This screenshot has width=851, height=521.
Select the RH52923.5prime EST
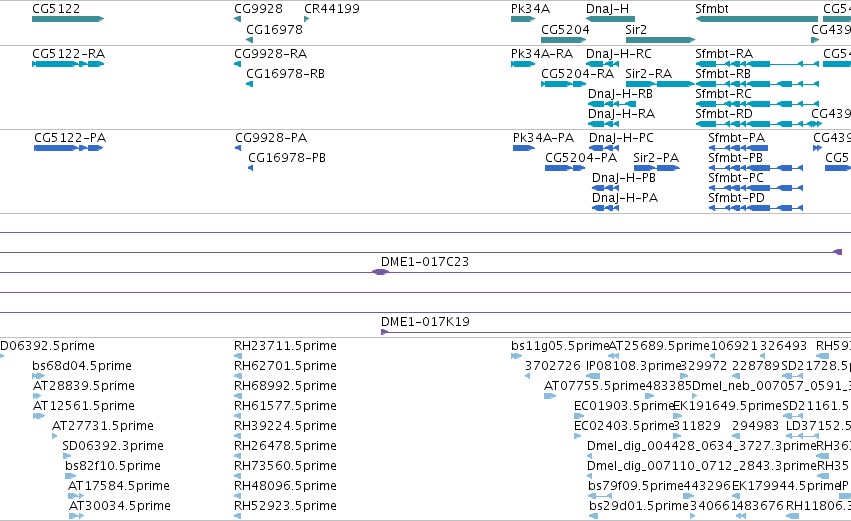(x=238, y=516)
